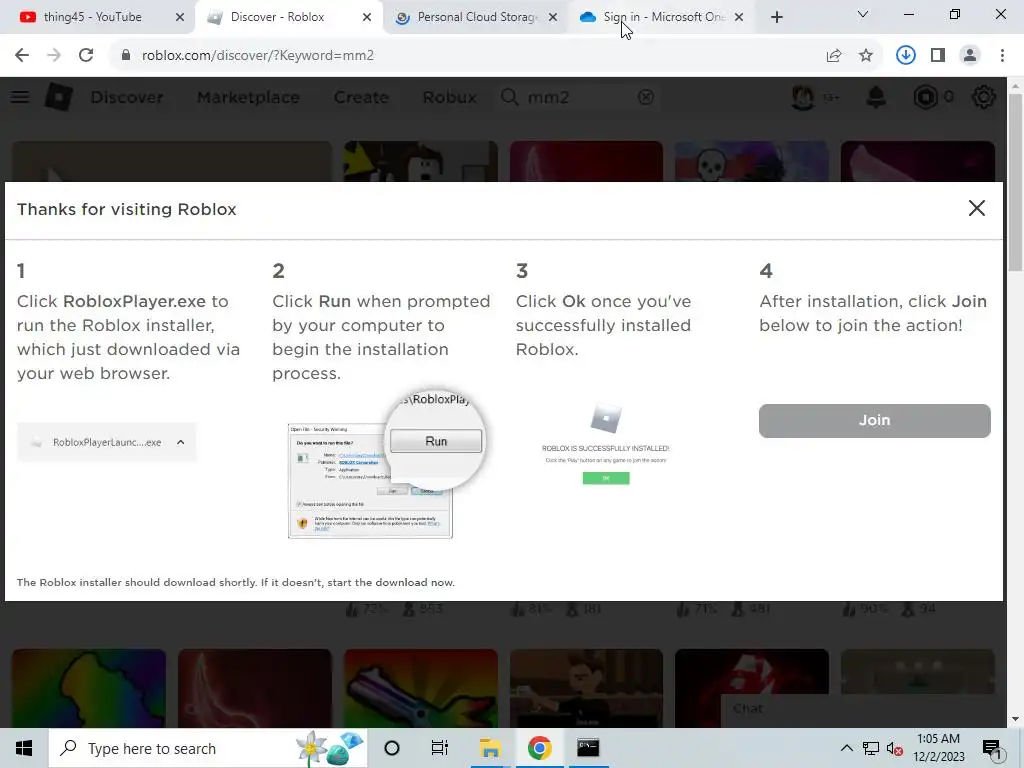Click the RobloxPlayerLauncher.exe download item
The width and height of the screenshot is (1024, 768).
(x=107, y=442)
